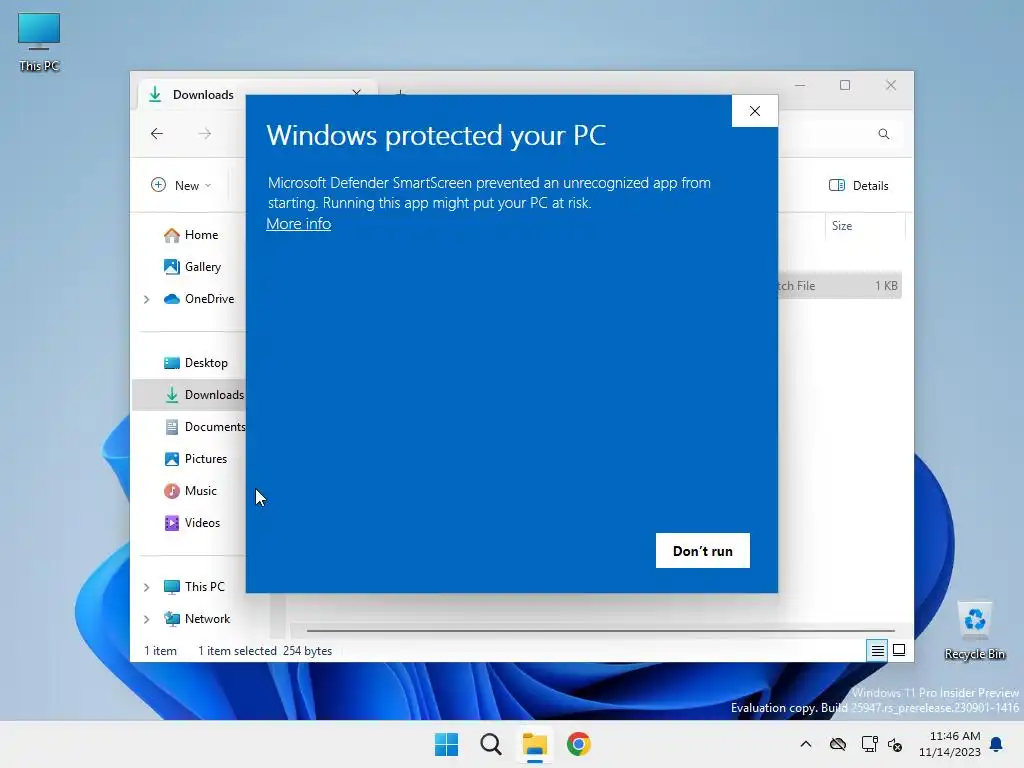Click the Size column header
The height and width of the screenshot is (768, 1024).
[865, 226]
